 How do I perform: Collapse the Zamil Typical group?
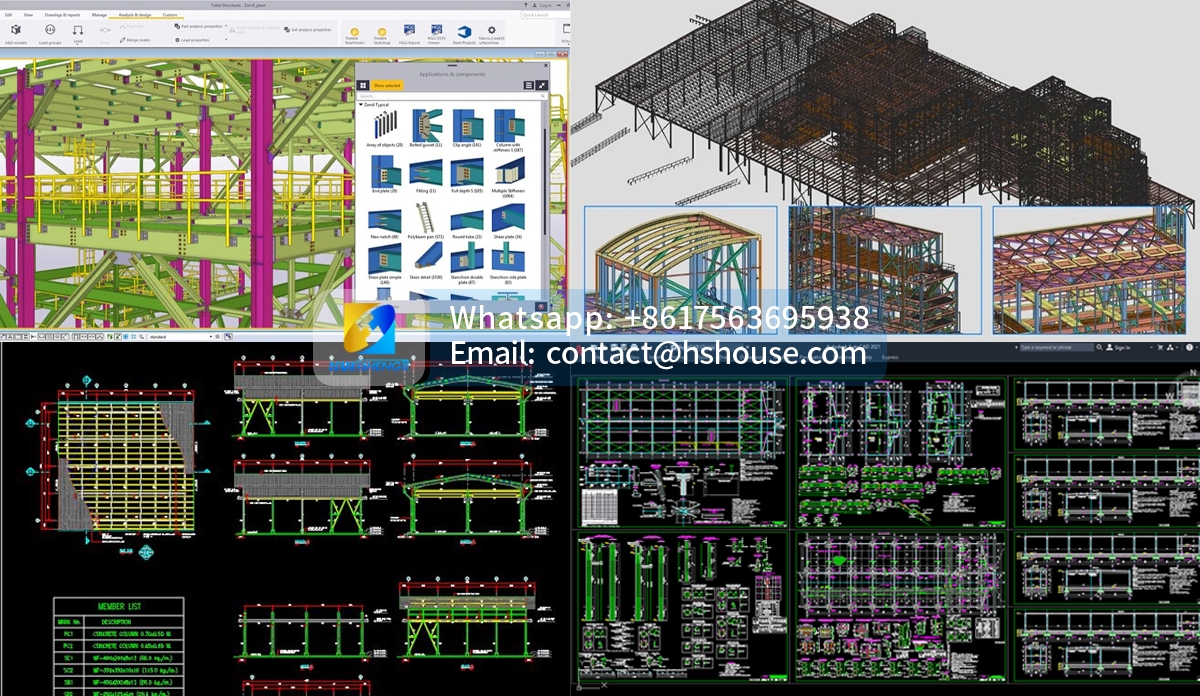pyautogui.click(x=360, y=104)
